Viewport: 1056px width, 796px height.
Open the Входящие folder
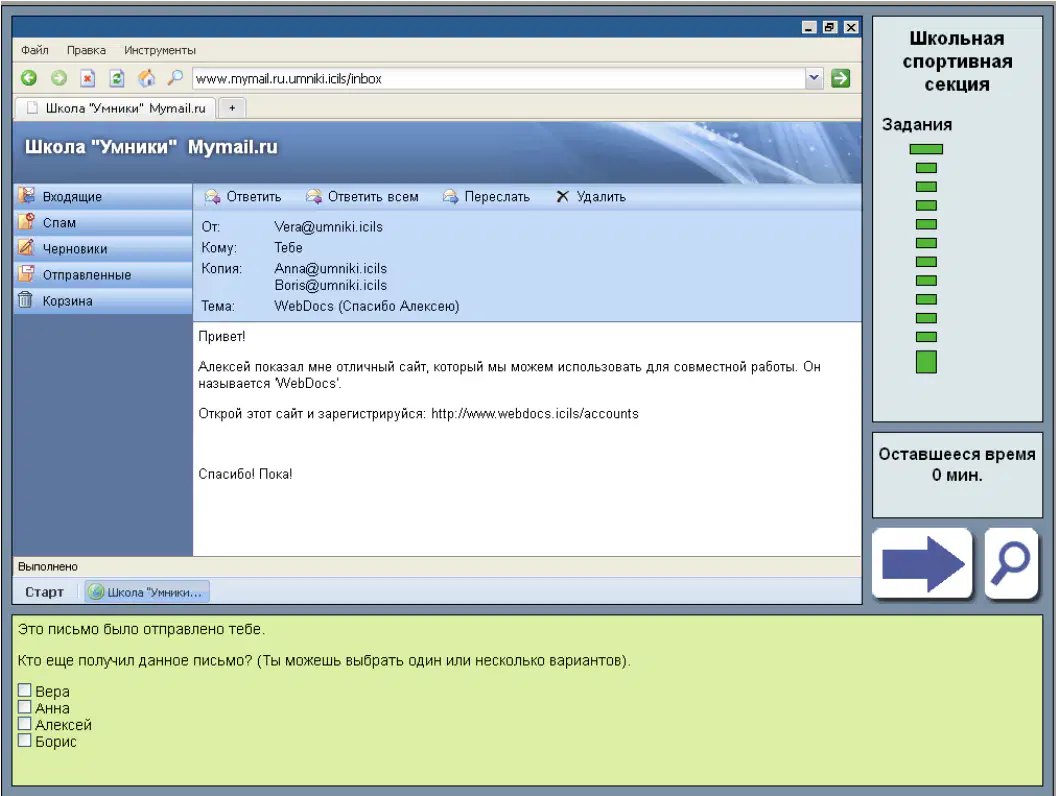[103, 197]
